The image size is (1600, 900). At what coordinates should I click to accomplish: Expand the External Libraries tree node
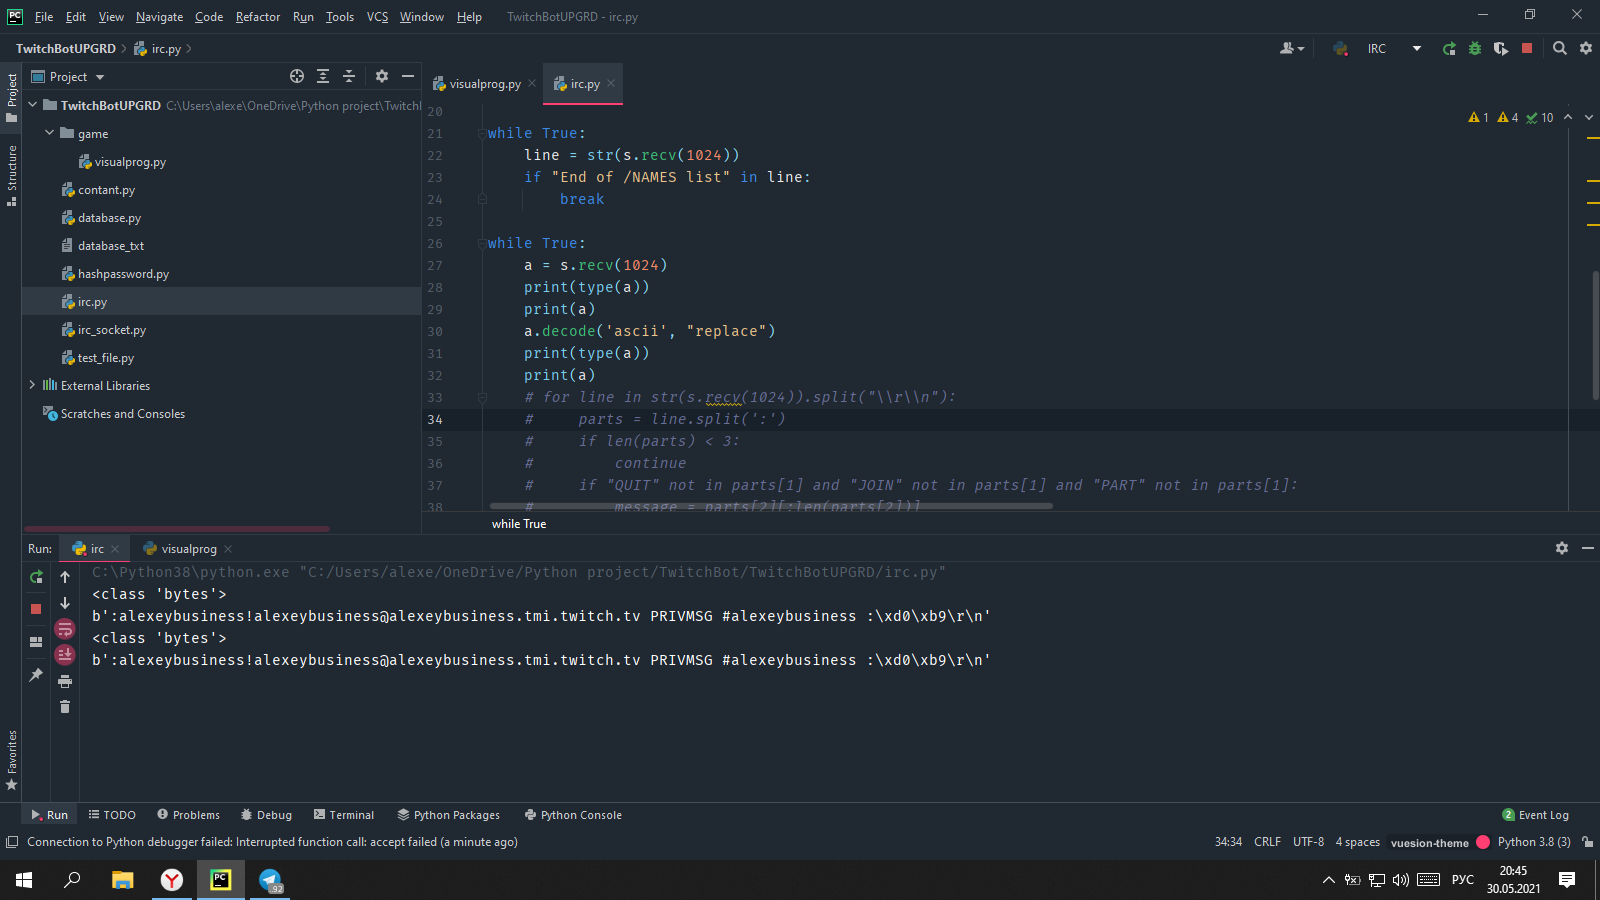(x=32, y=385)
